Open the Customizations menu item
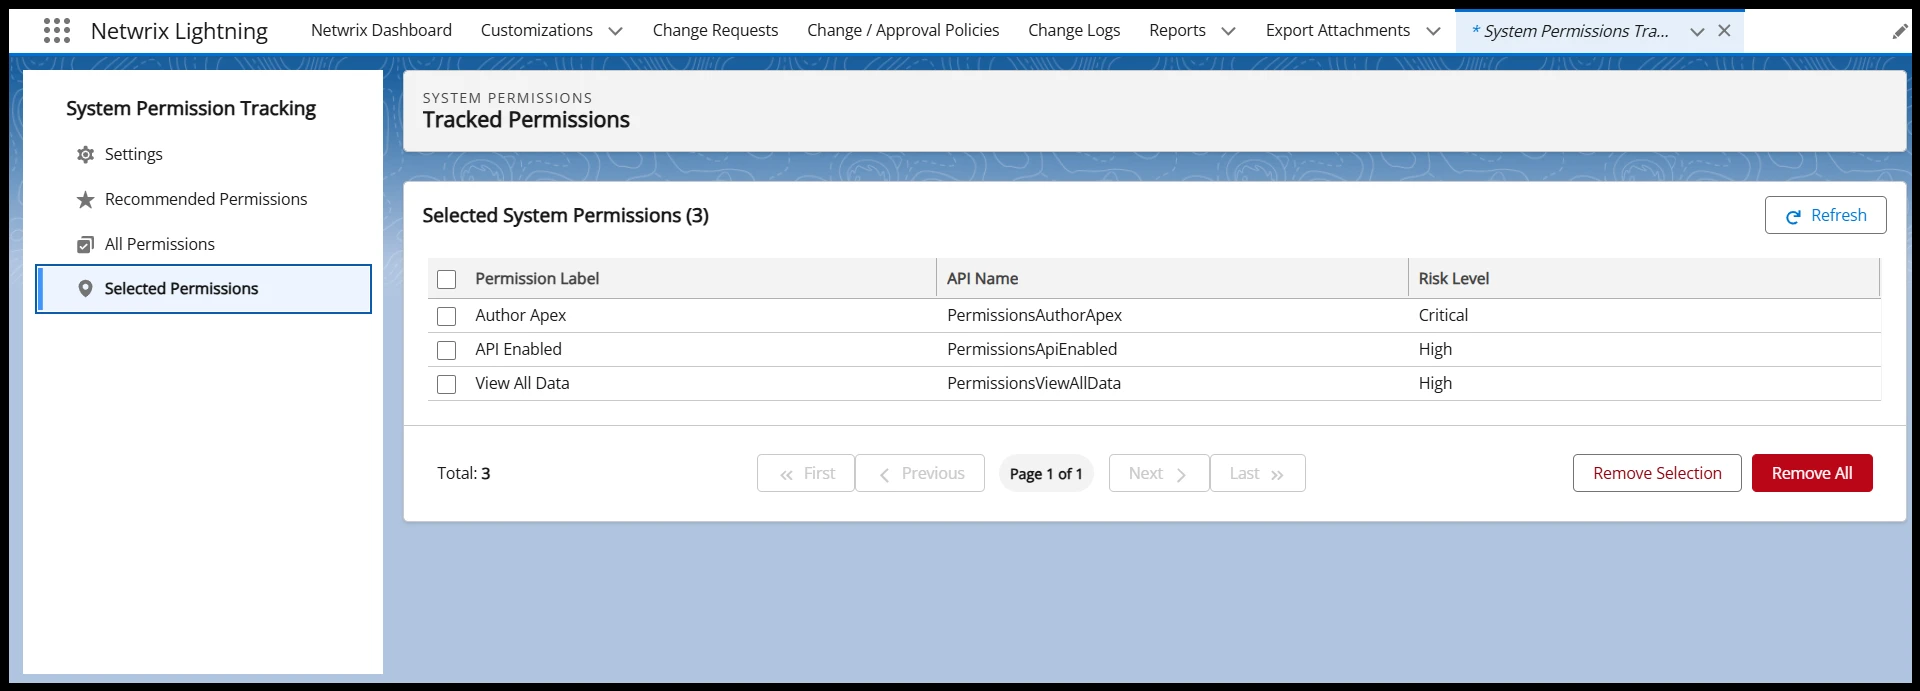 click(537, 31)
